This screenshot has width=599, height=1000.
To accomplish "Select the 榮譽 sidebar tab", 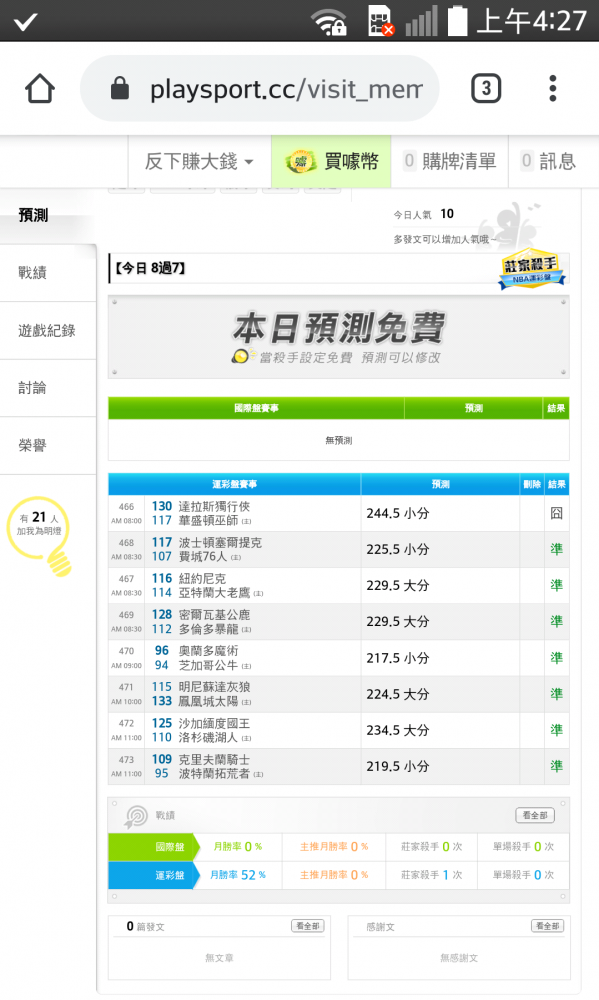I will (48, 446).
